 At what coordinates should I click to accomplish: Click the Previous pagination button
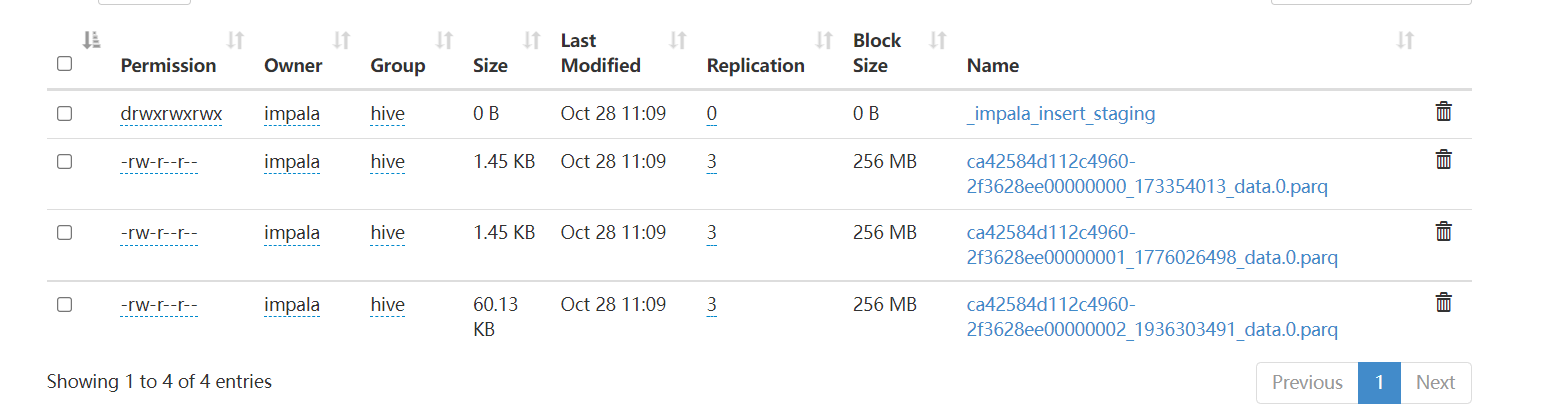[x=1306, y=382]
